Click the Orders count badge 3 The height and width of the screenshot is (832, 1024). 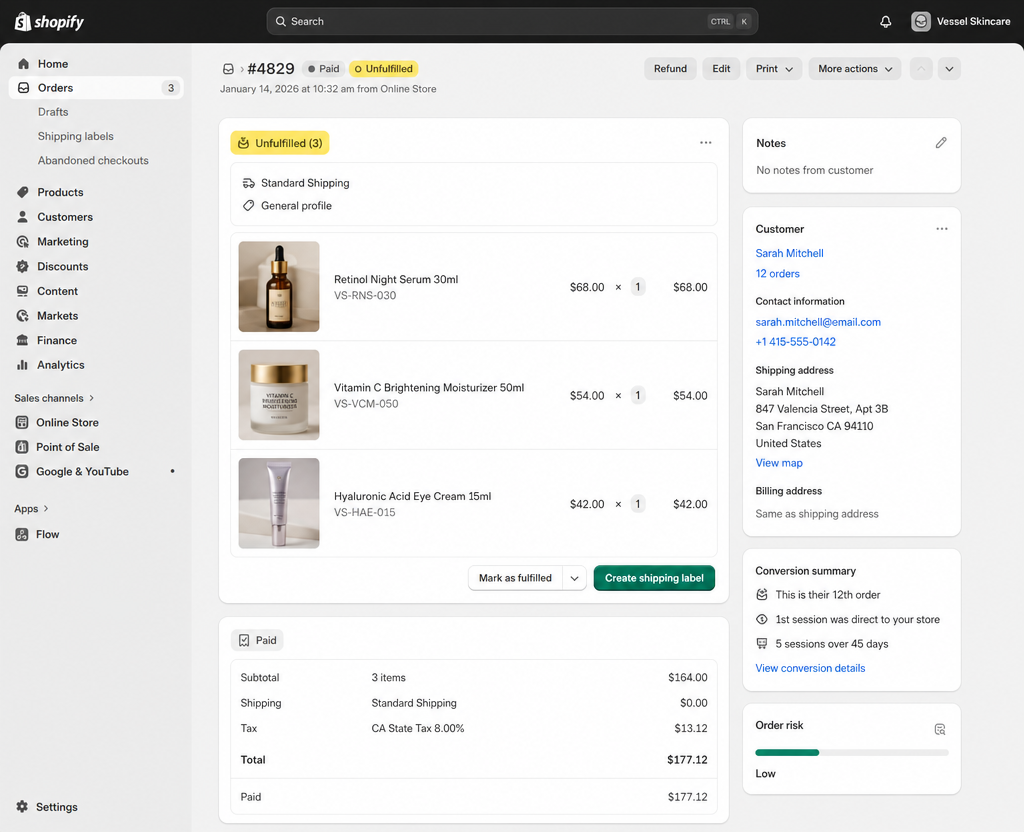[171, 88]
